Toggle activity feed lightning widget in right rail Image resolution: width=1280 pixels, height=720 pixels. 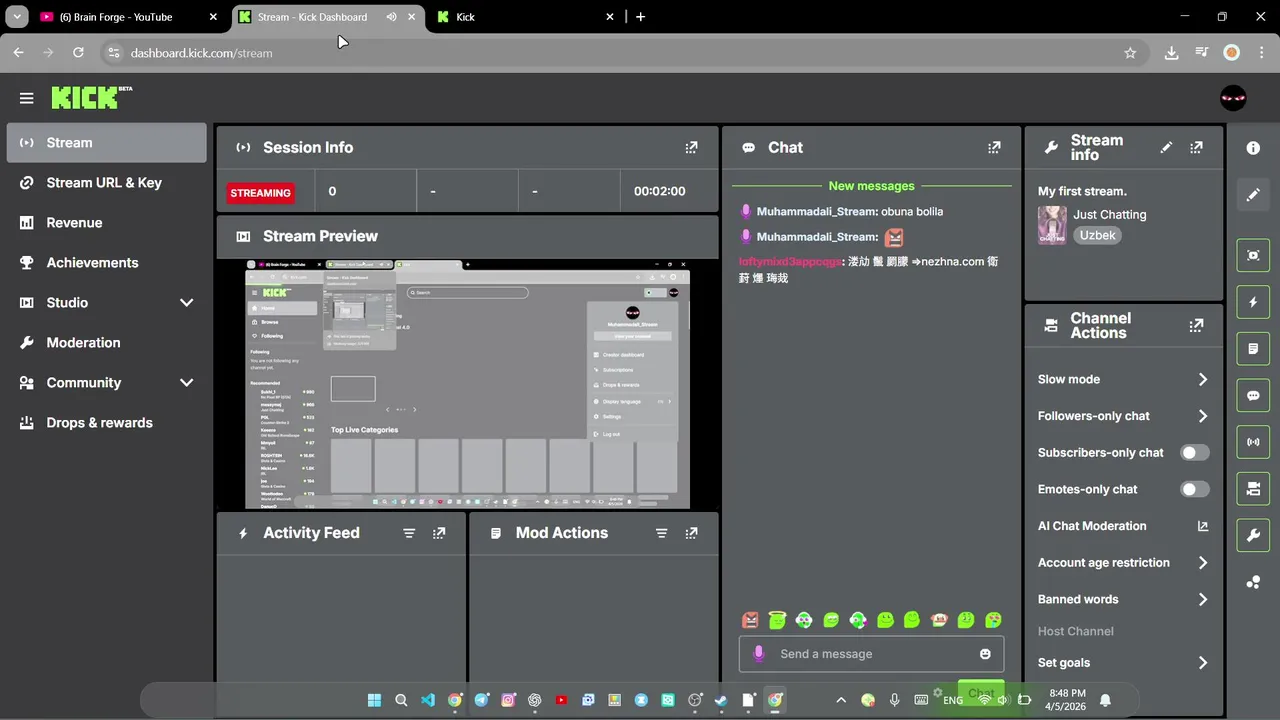[x=1253, y=302]
